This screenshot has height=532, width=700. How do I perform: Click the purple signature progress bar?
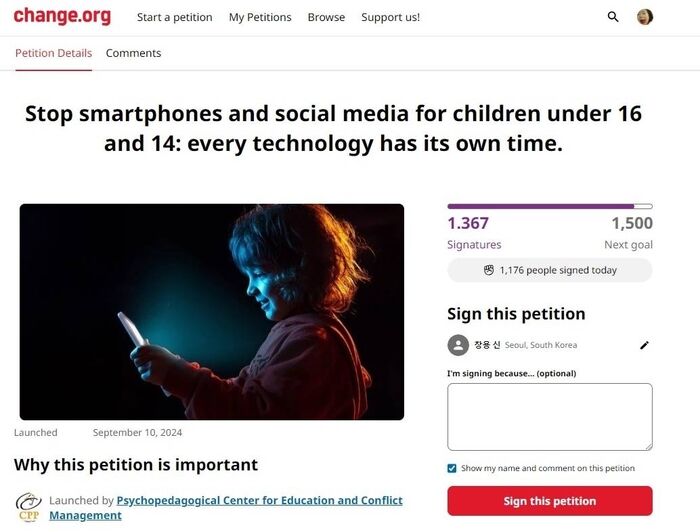[x=549, y=206]
